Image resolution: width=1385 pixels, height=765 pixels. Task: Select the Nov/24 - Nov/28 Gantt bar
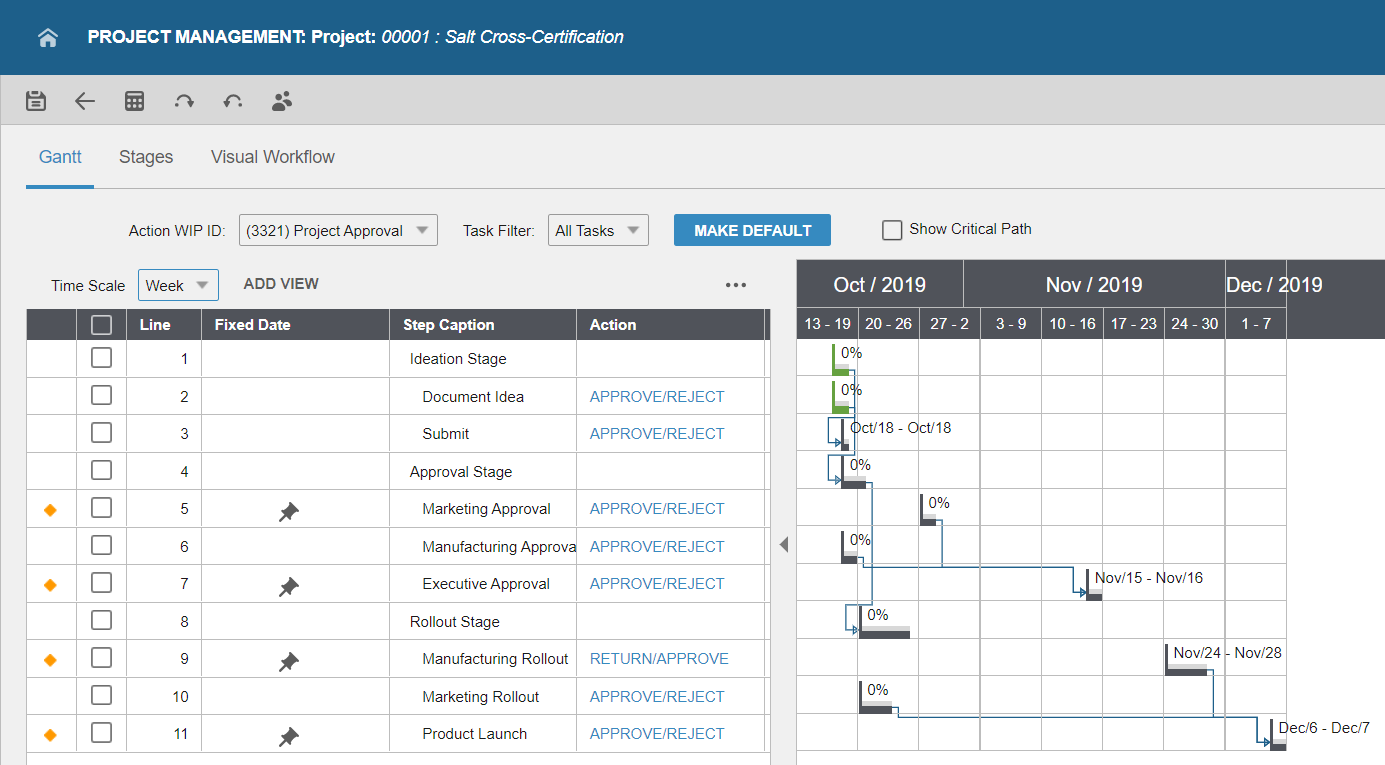(1187, 670)
